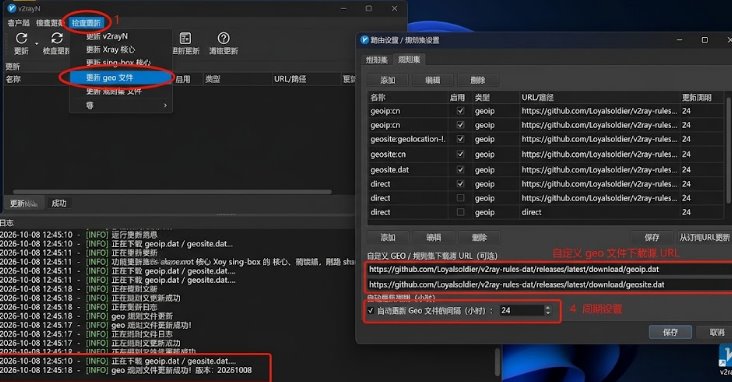Increase the Geo update interval with up arrow
This screenshot has height=382, width=732.
point(548,308)
